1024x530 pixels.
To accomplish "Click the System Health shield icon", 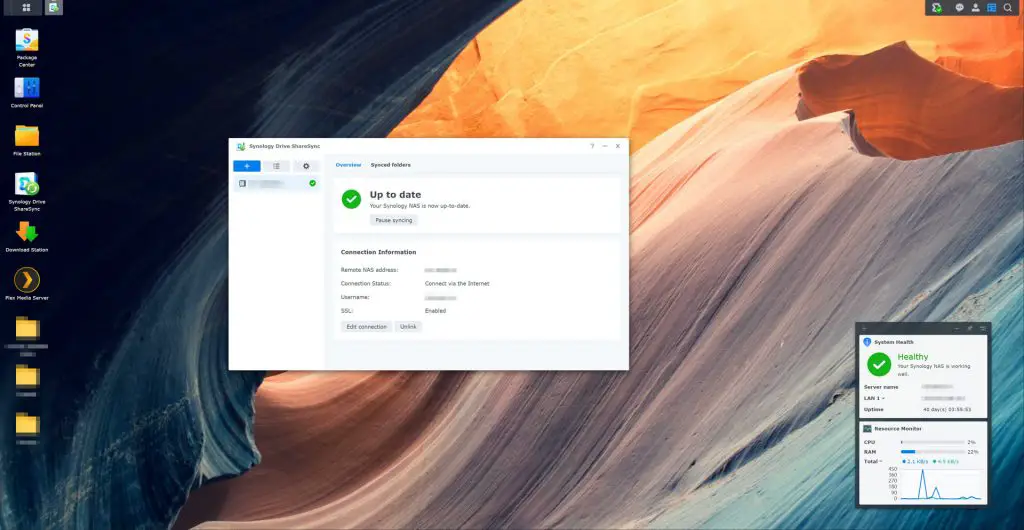I will [x=867, y=342].
